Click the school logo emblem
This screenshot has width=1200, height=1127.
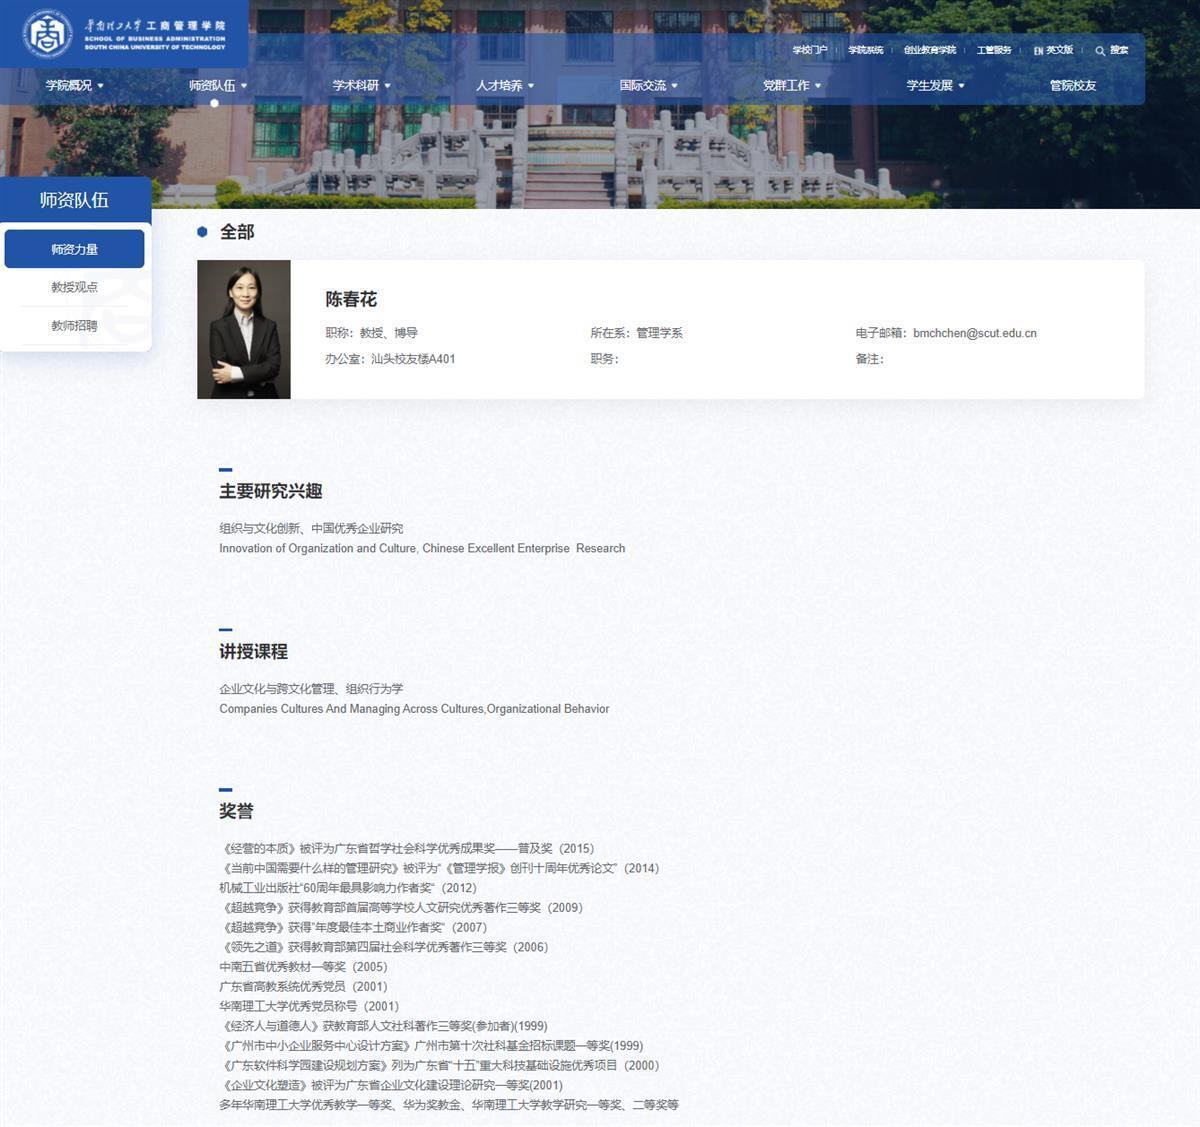click(48, 34)
